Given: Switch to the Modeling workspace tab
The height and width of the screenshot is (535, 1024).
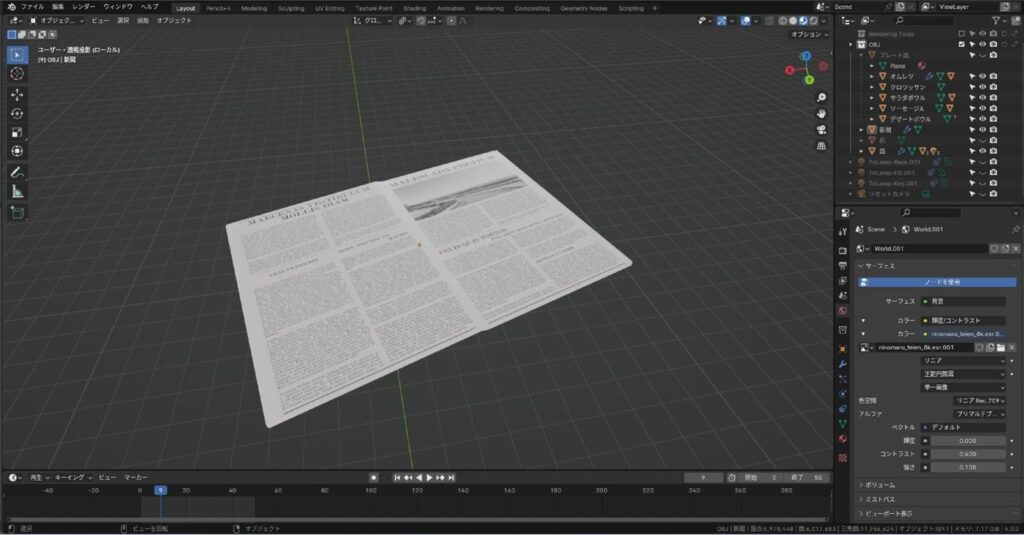Looking at the screenshot, I should 254,8.
